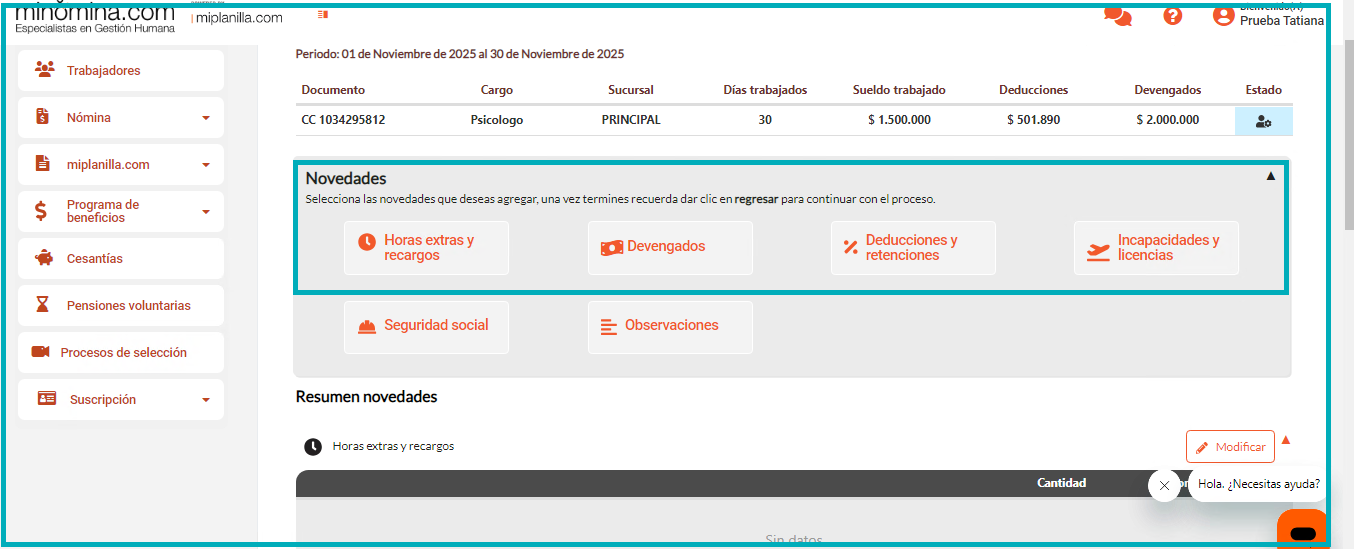Click the video camera icon for Procesos de selección
This screenshot has height=549, width=1354.
pos(41,352)
